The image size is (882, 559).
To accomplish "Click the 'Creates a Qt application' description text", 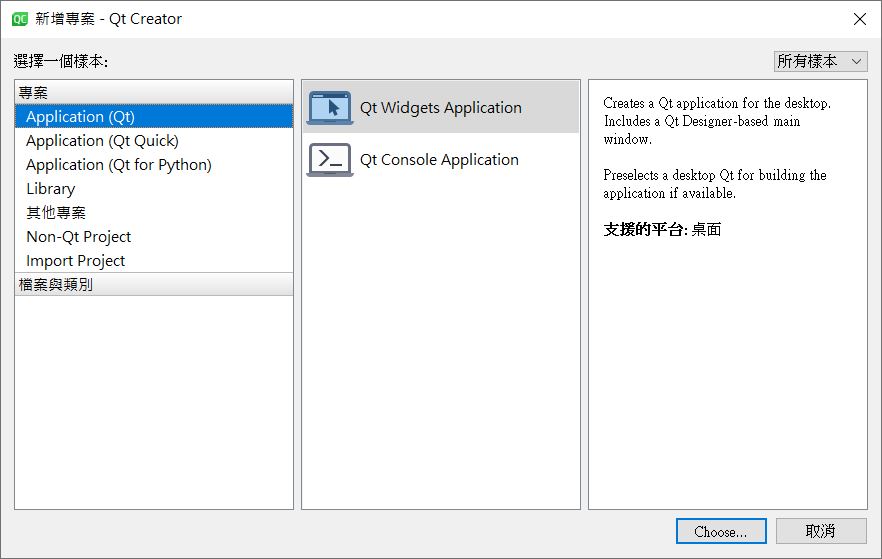I will coord(717,121).
